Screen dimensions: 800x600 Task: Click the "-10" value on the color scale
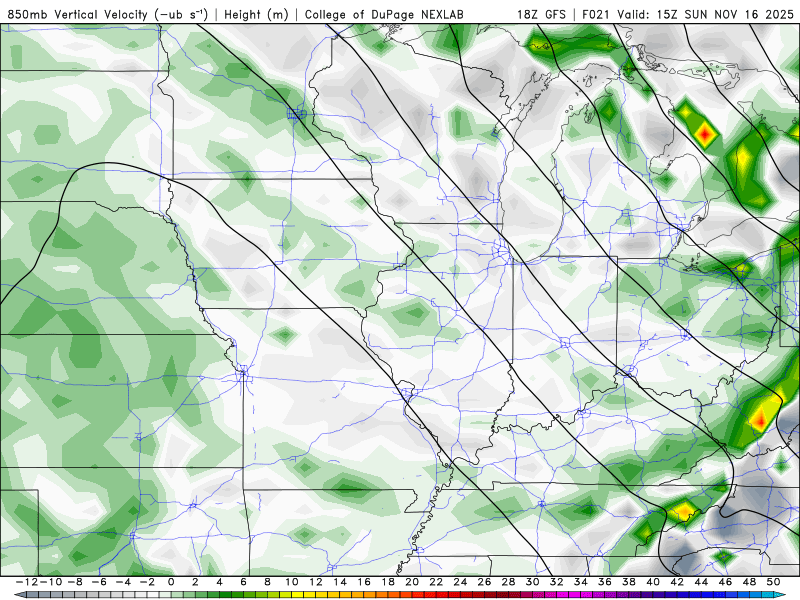click(x=51, y=582)
